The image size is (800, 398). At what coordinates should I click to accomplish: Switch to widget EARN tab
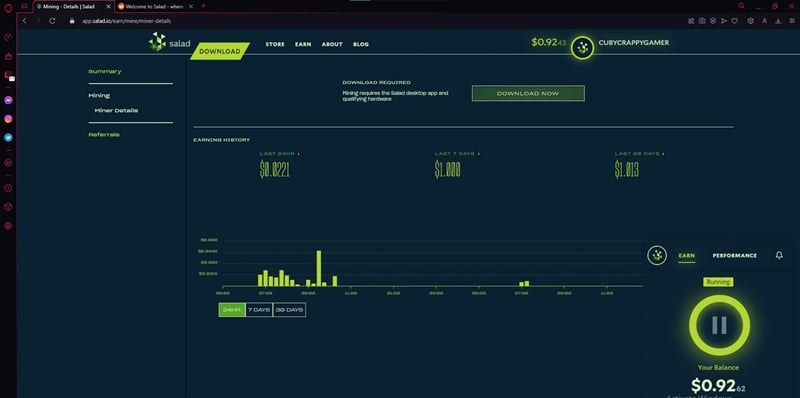[x=687, y=256]
